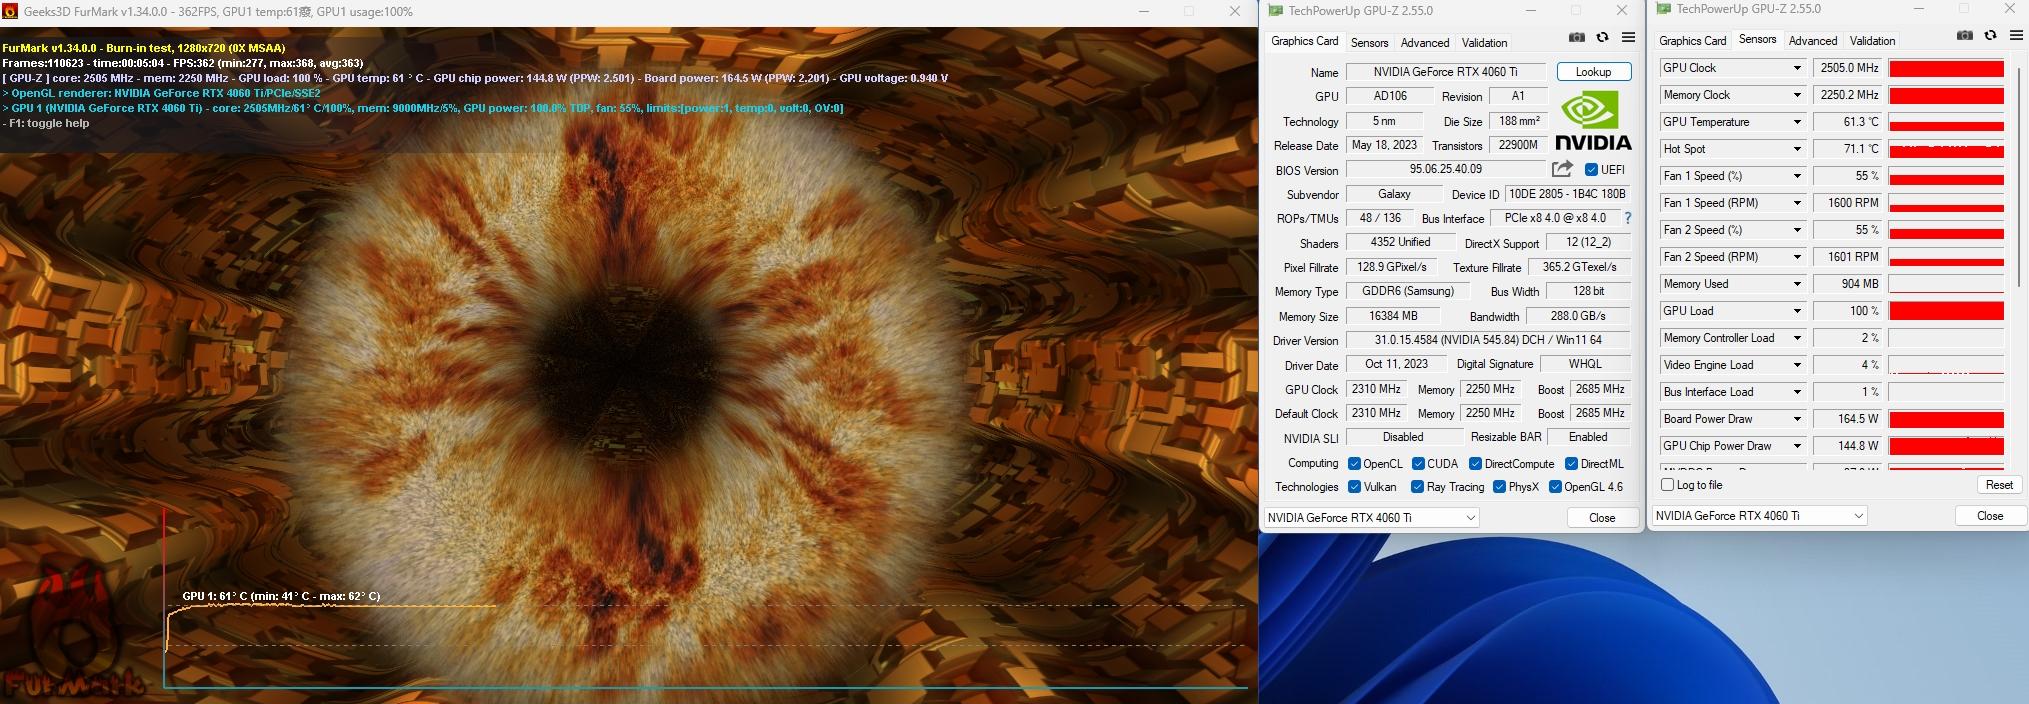This screenshot has width=2029, height=704.
Task: Click the screenshot camera icon in Sensors window
Action: pyautogui.click(x=1965, y=35)
